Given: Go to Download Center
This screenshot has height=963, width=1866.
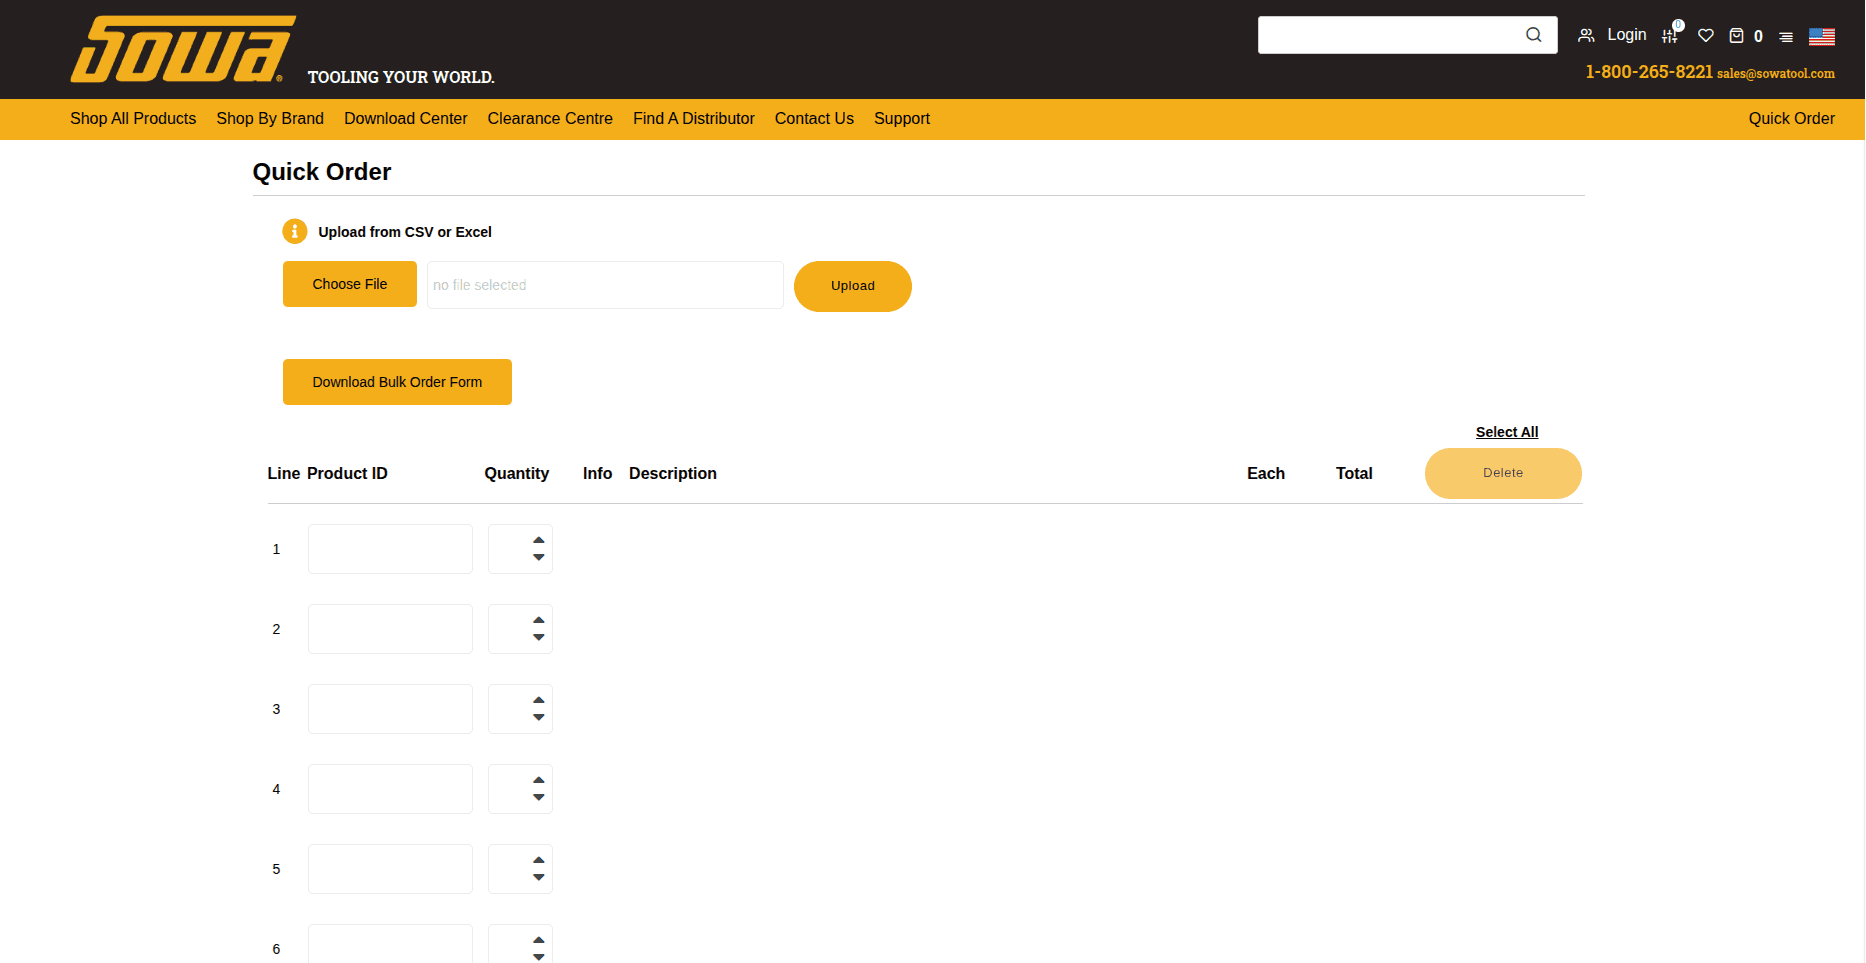Looking at the screenshot, I should click(x=406, y=118).
